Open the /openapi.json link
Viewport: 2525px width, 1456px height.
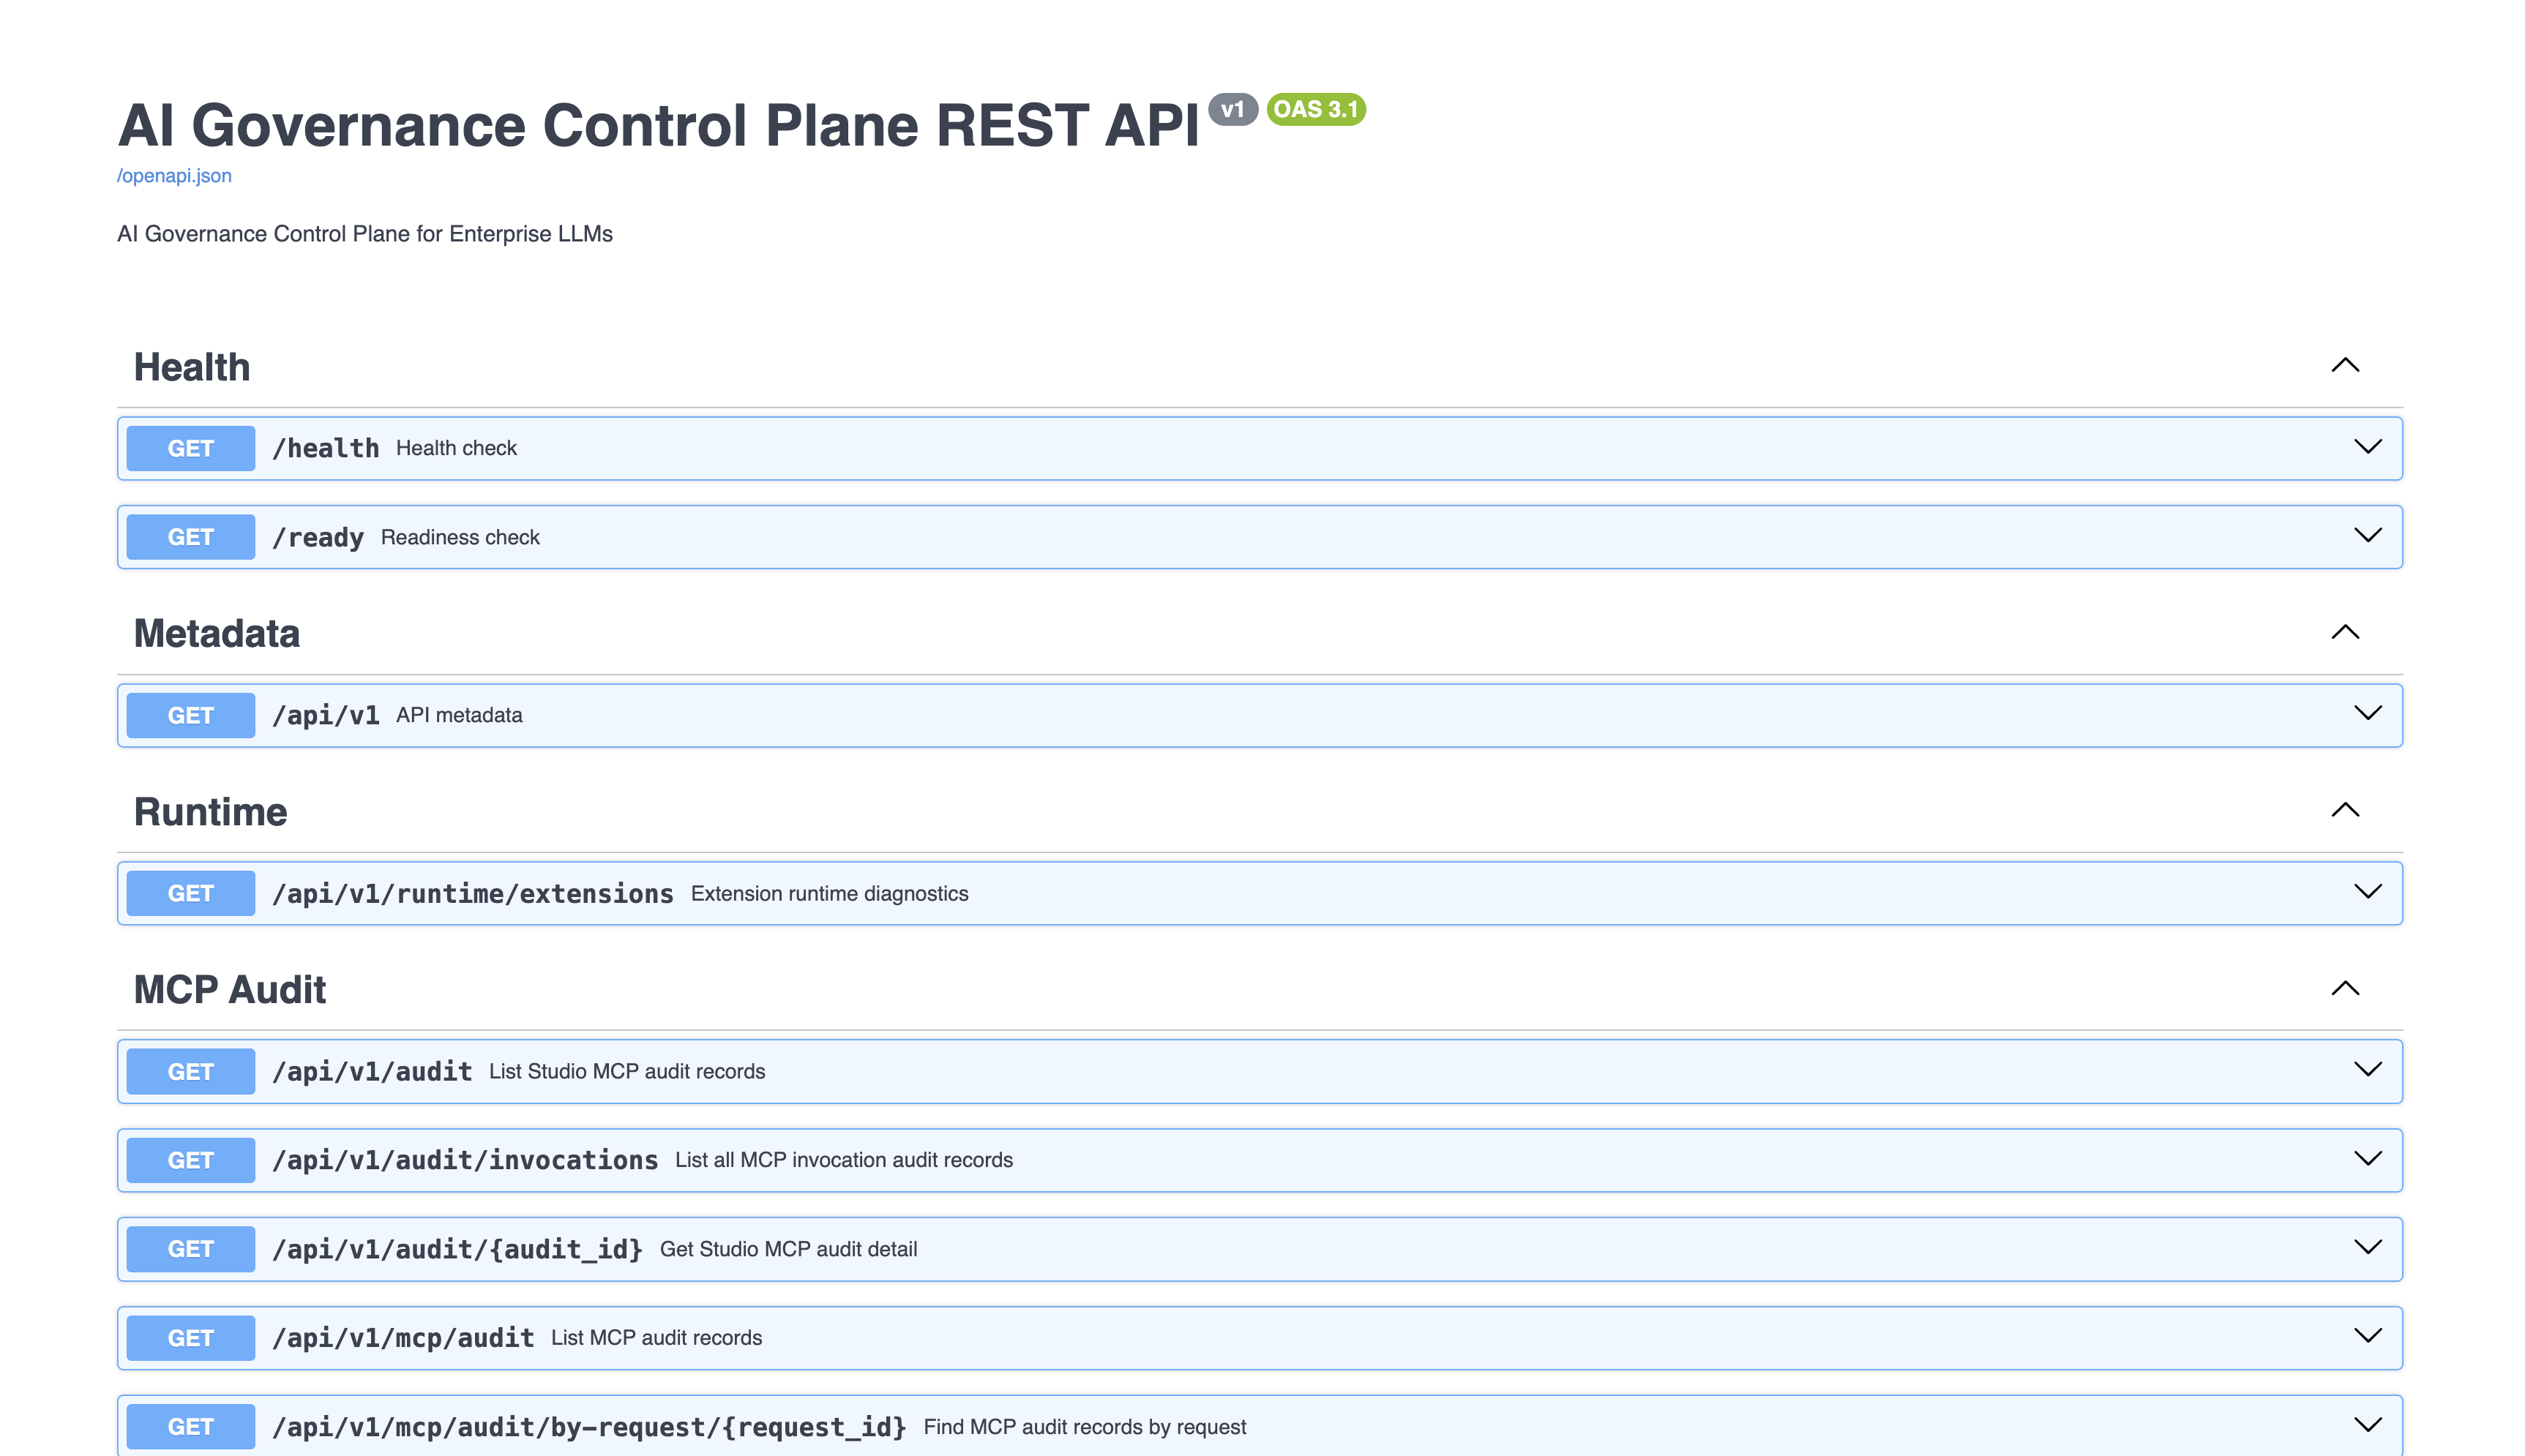point(174,176)
